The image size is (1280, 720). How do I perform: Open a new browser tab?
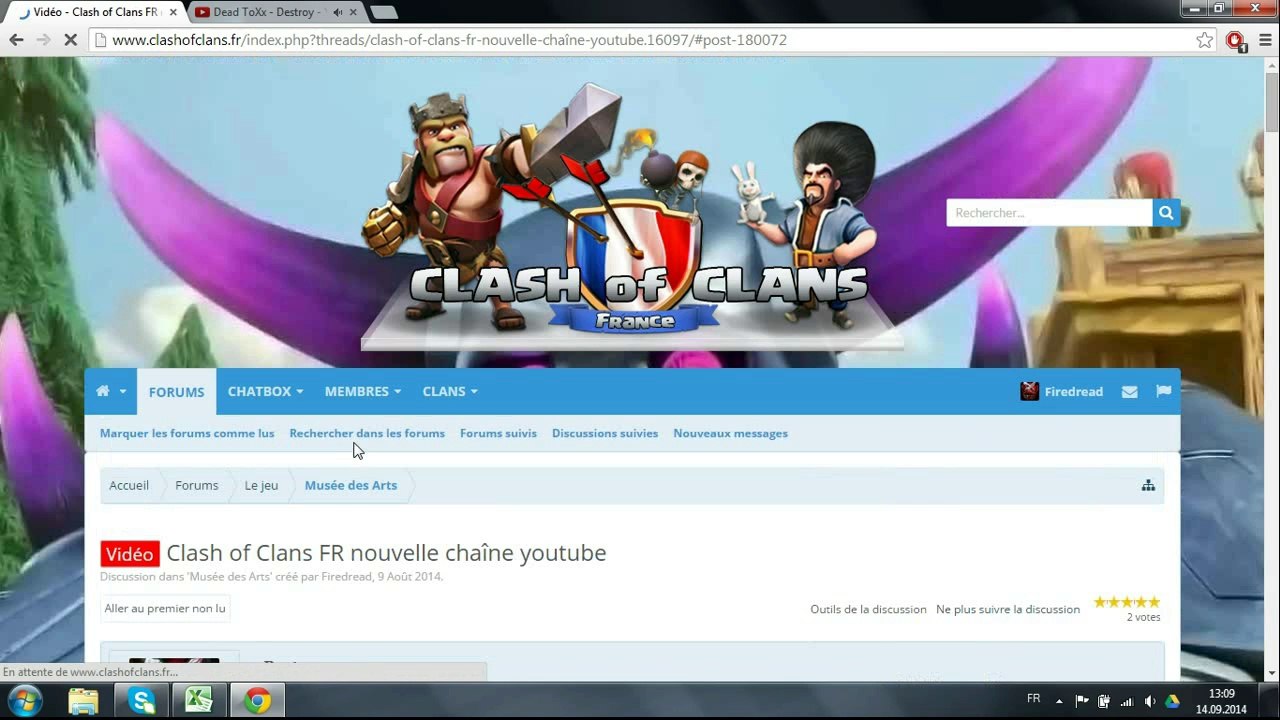384,12
